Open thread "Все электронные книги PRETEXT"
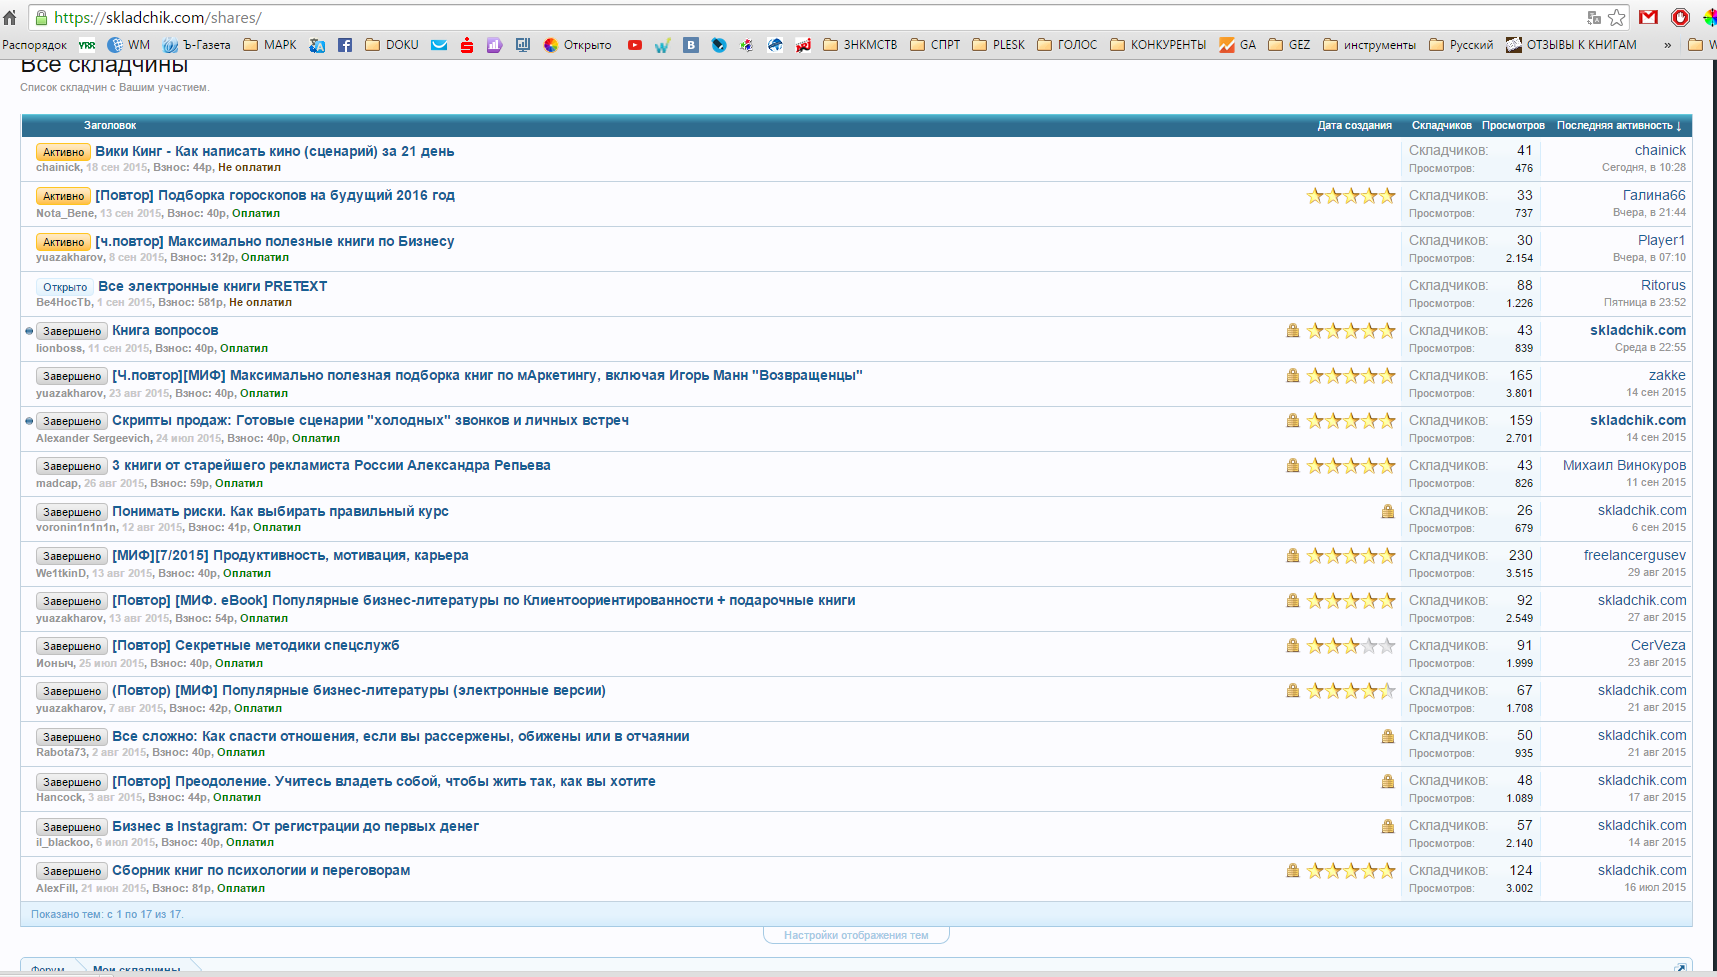 [x=212, y=286]
